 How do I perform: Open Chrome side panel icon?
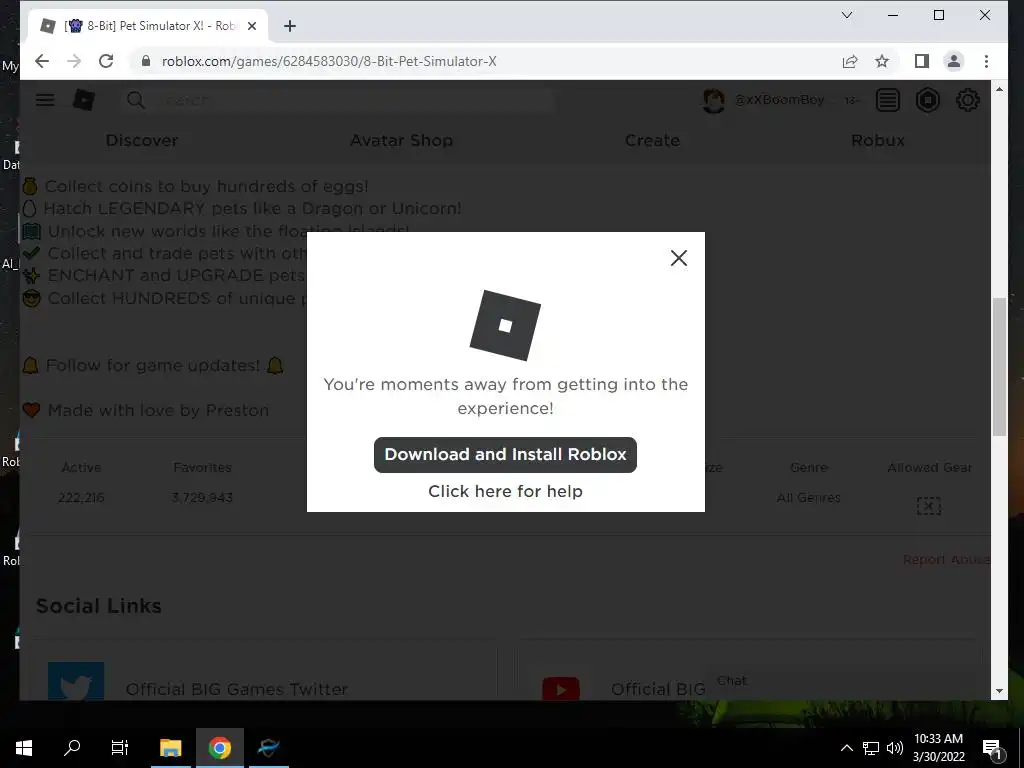point(921,61)
